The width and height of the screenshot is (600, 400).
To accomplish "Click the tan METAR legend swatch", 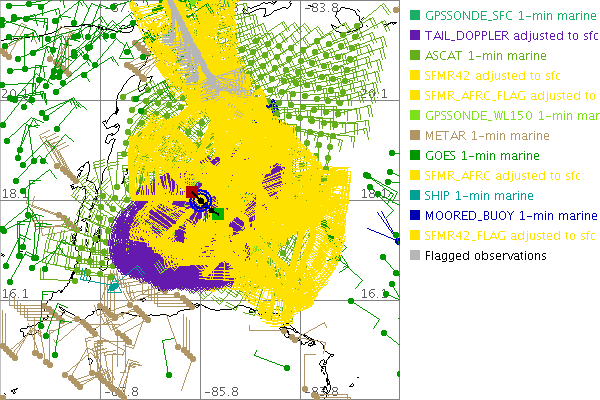I will click(x=415, y=136).
